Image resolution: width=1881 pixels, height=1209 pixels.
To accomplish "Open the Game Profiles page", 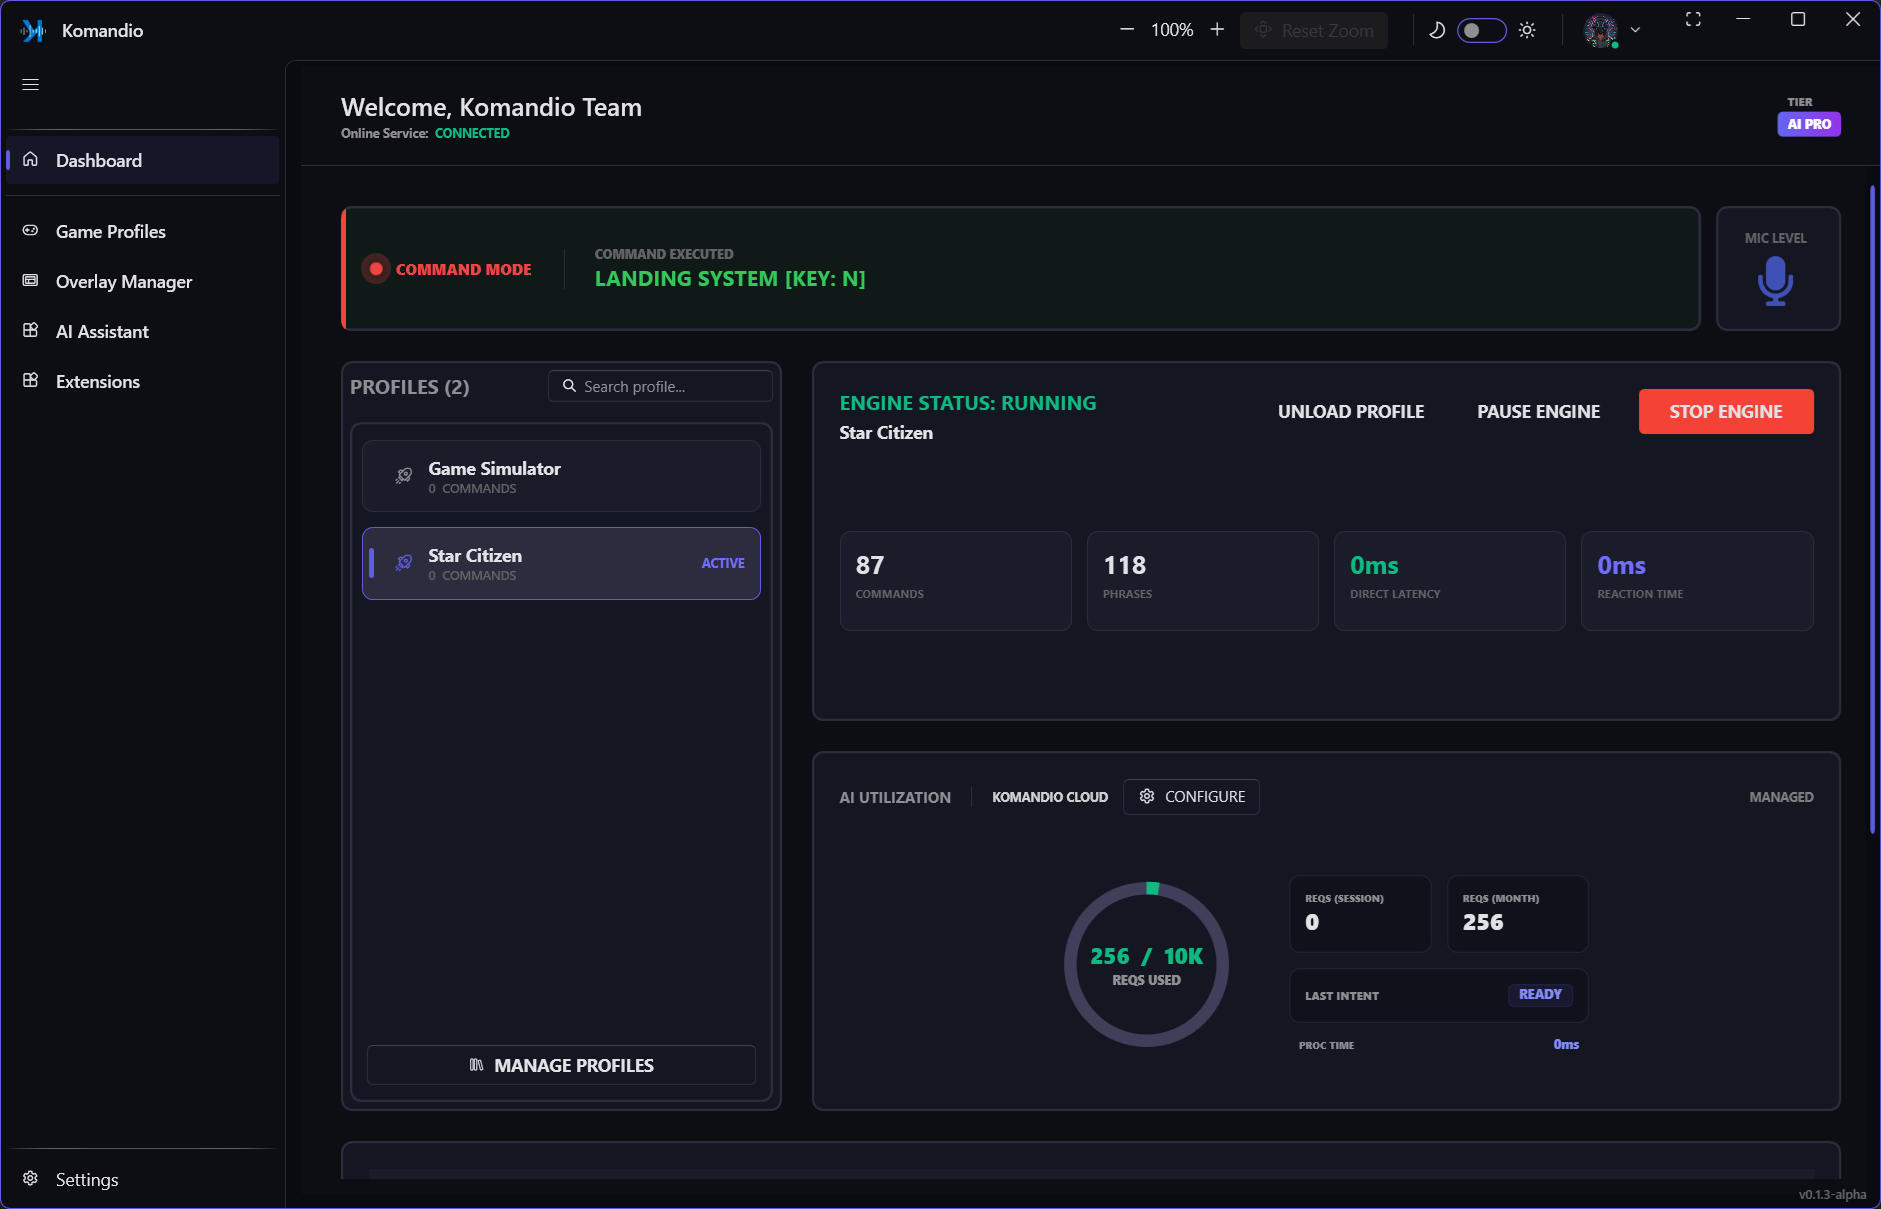I will [x=110, y=232].
